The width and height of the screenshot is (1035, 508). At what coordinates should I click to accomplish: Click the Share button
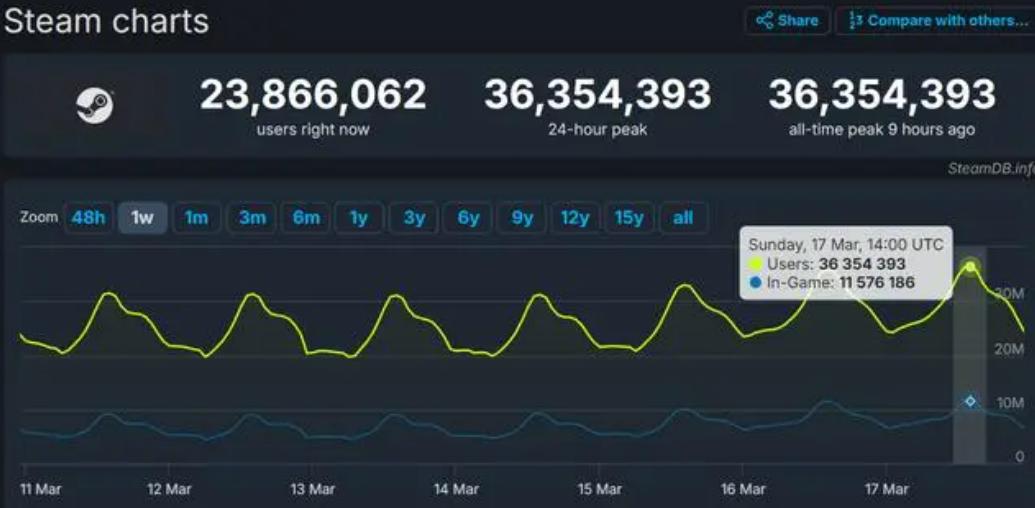787,20
